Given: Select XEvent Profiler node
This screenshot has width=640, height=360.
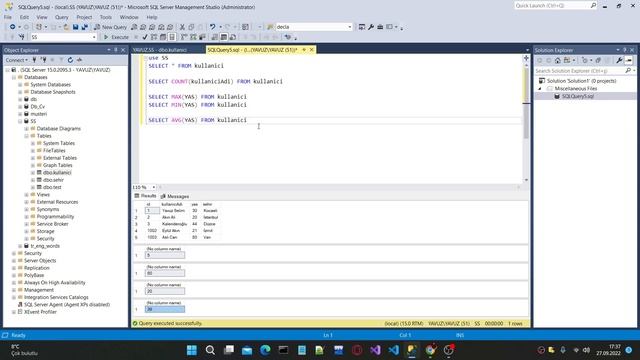Looking at the screenshot, I should [x=40, y=312].
